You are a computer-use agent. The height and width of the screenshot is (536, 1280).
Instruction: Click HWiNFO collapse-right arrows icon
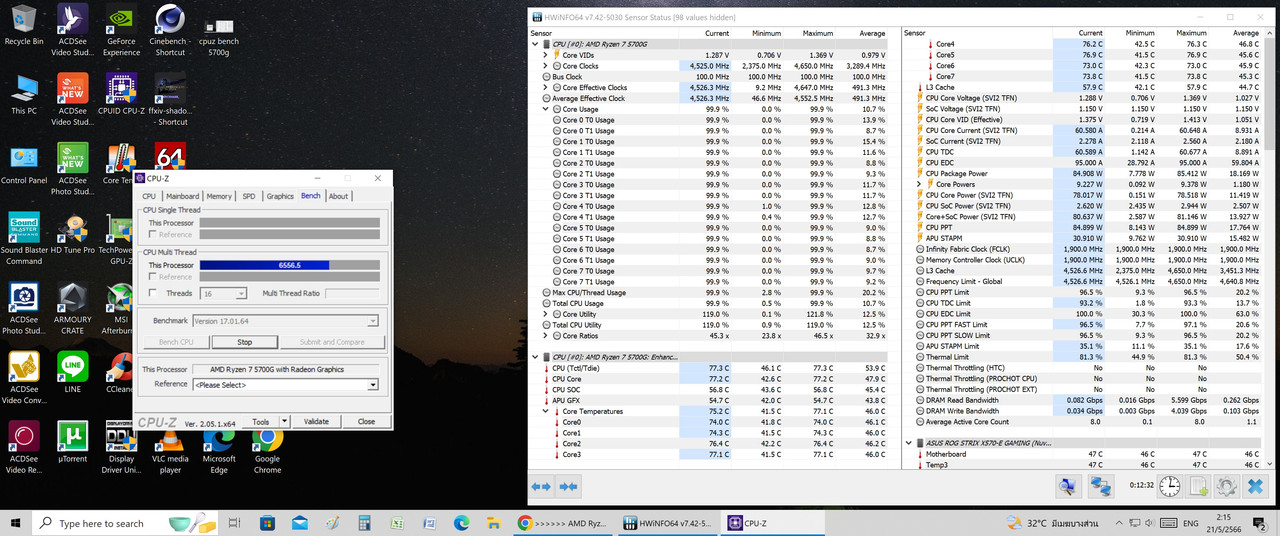point(568,486)
